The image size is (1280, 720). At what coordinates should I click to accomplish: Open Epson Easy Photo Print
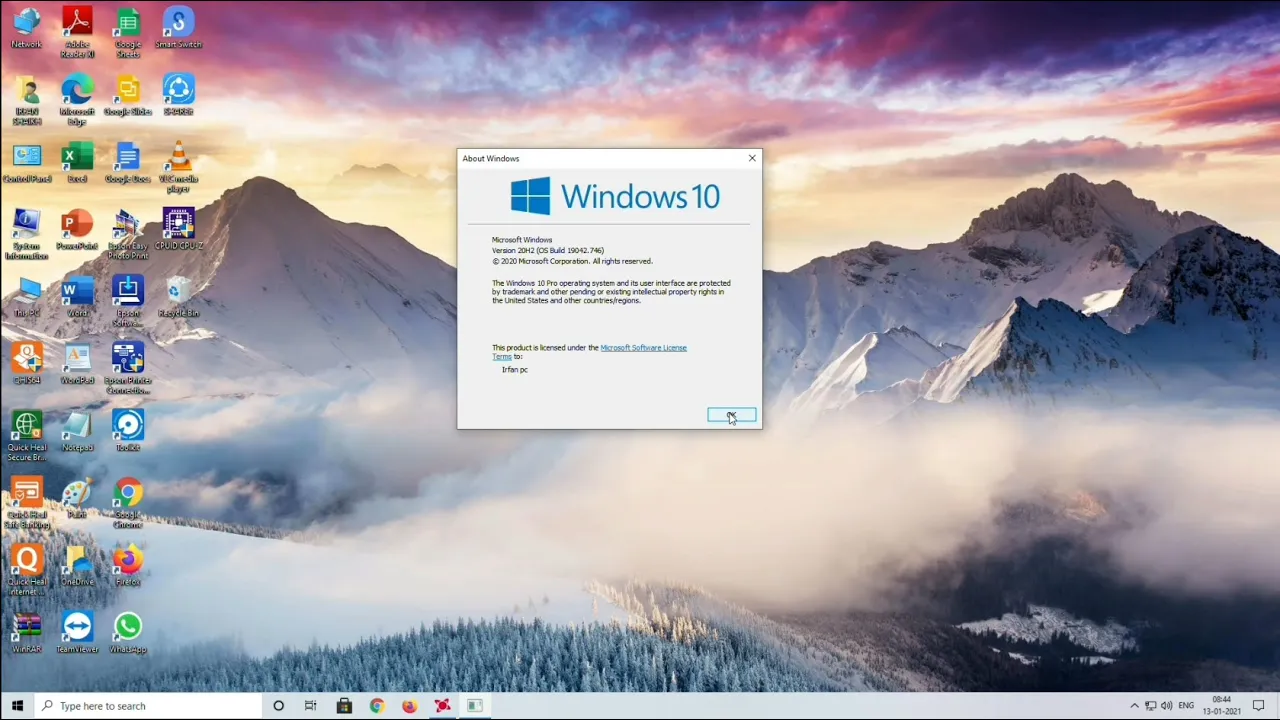(x=128, y=234)
